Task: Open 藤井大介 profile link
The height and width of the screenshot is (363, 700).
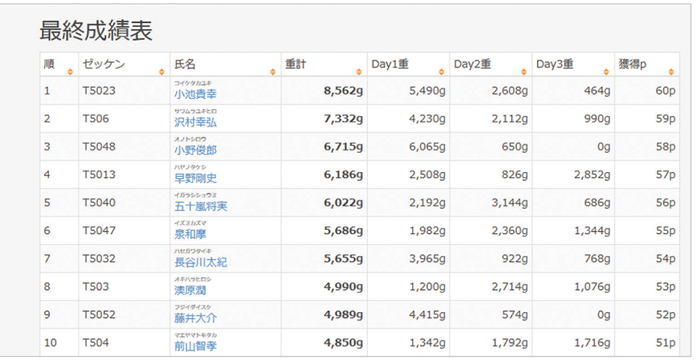Action: coord(196,318)
